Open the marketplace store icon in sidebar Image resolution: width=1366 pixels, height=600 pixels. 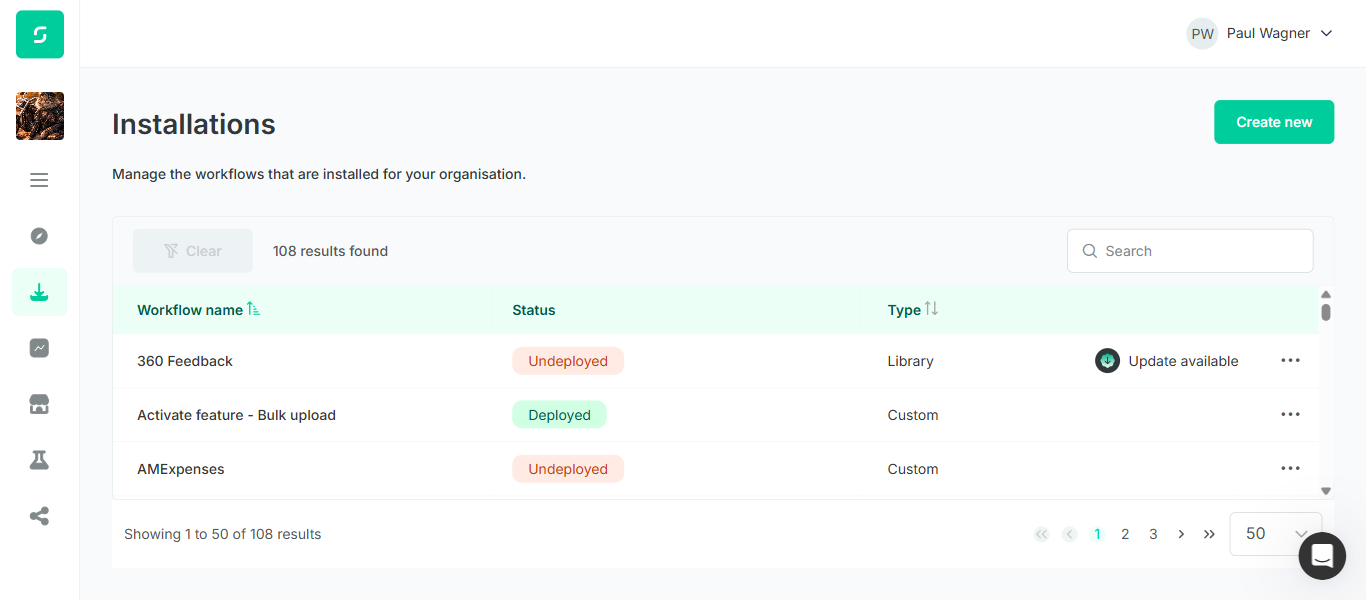[x=39, y=404]
